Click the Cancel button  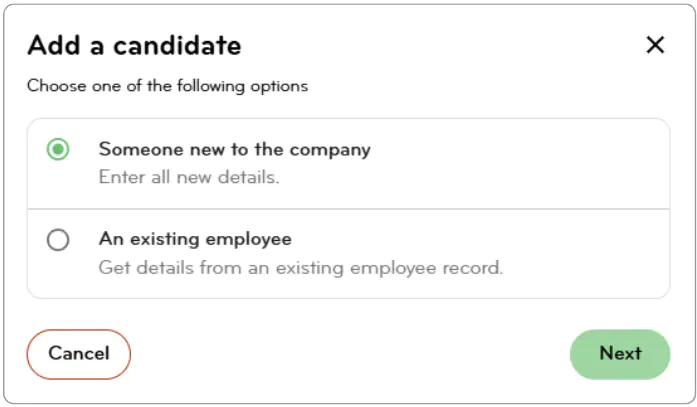pyautogui.click(x=79, y=353)
